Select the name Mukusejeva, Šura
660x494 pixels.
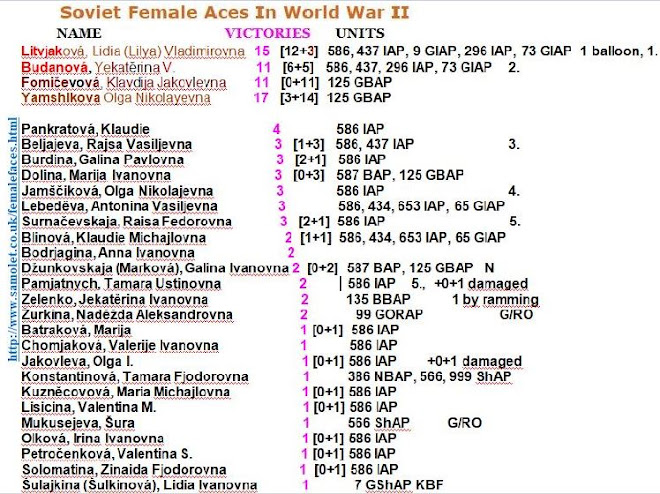(x=78, y=423)
